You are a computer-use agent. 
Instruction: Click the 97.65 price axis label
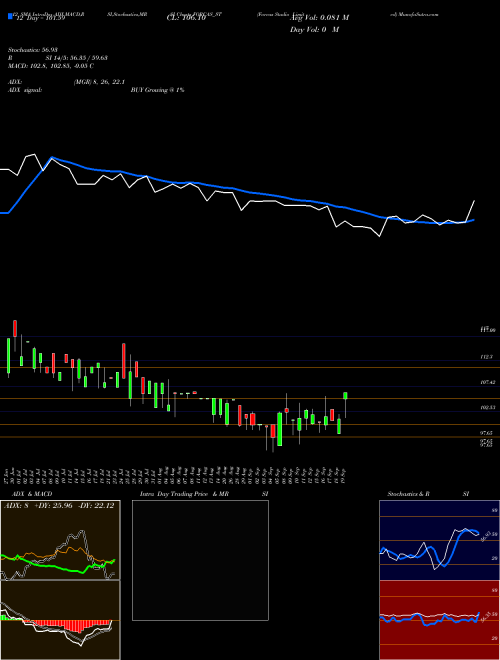point(486,433)
